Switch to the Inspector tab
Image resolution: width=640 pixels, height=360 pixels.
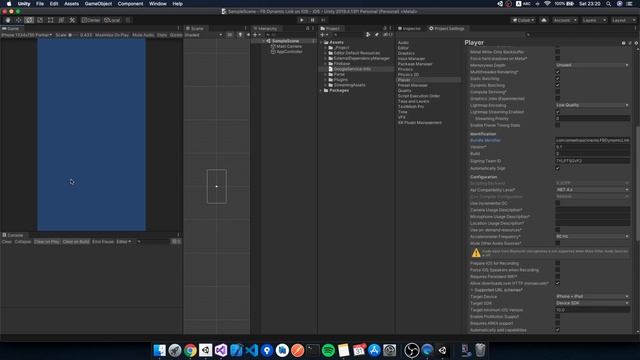point(409,29)
